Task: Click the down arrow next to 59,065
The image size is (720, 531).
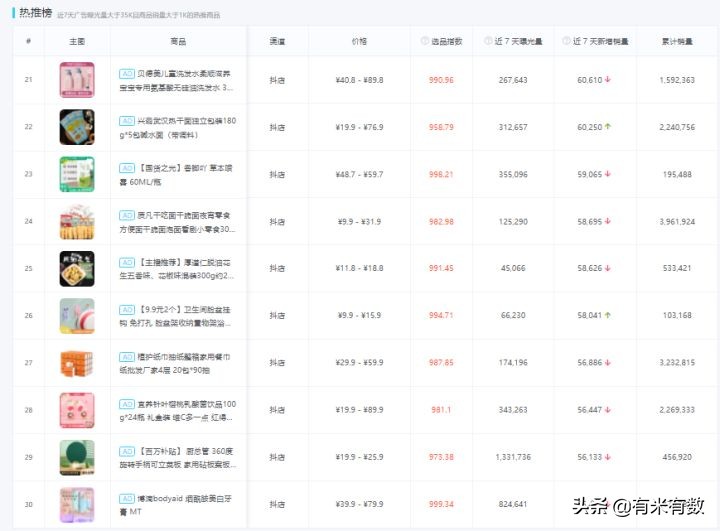Action: (x=608, y=174)
